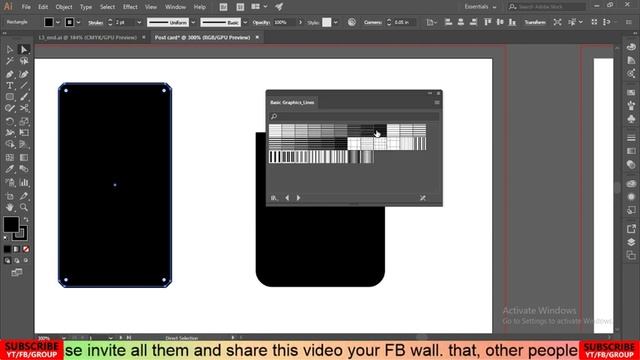Load next swatch library
This screenshot has height=360, width=640.
click(298, 198)
